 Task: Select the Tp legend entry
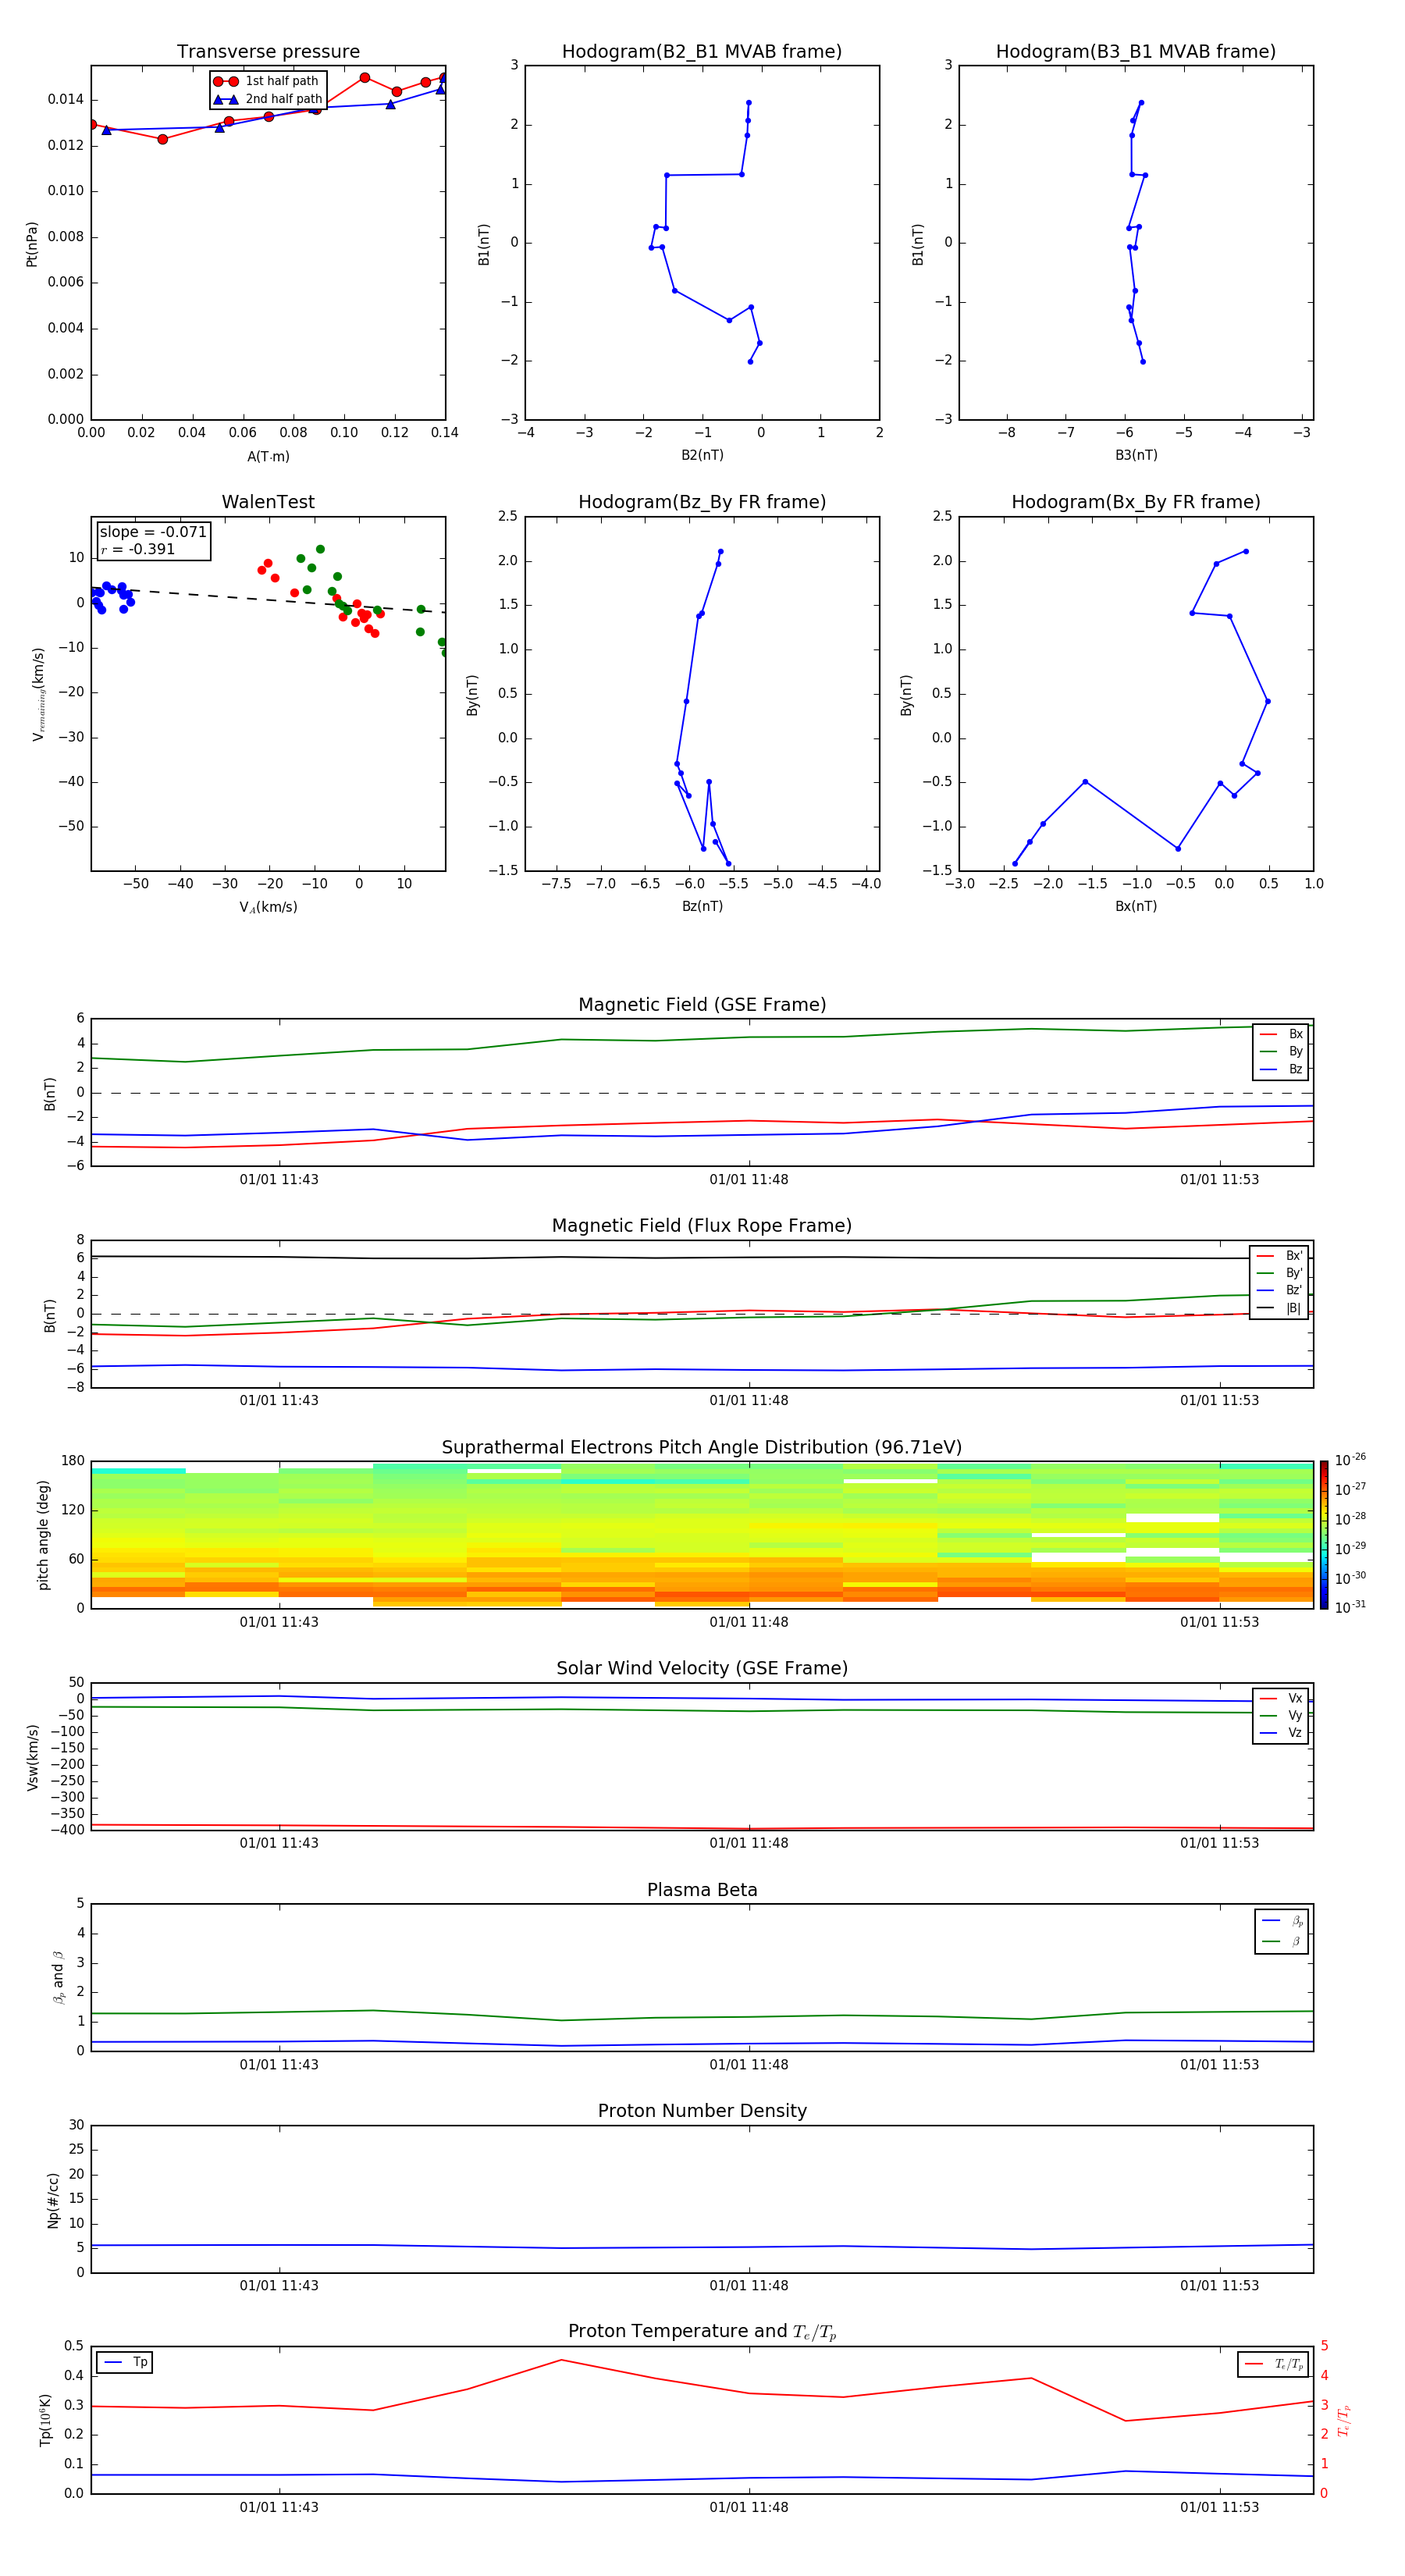pos(125,2362)
